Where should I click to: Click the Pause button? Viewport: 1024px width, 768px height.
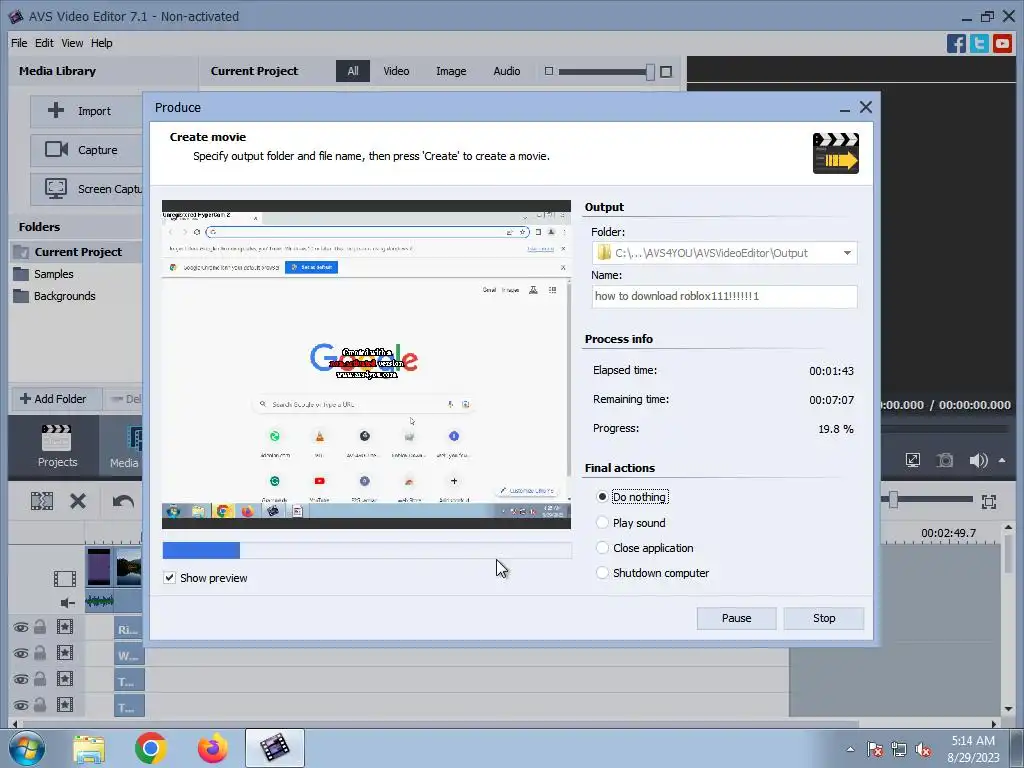(x=736, y=618)
